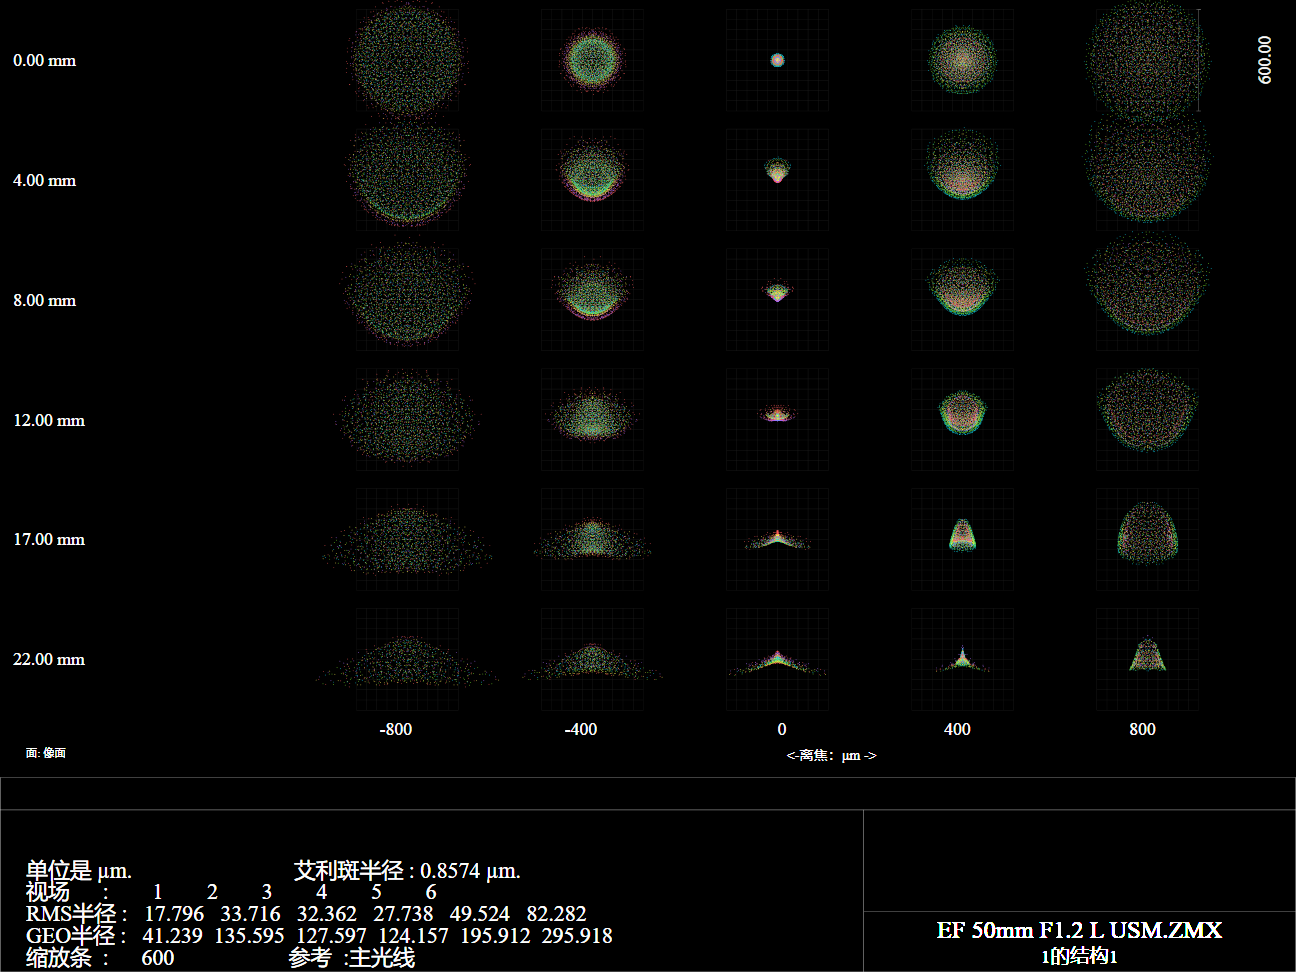The image size is (1296, 972).
Task: Click the 400 defocus column label
Action: [957, 729]
